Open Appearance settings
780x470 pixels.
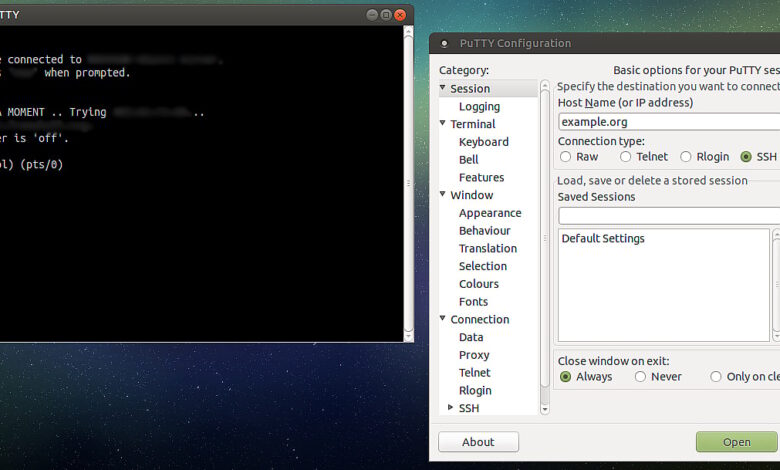pyautogui.click(x=490, y=213)
